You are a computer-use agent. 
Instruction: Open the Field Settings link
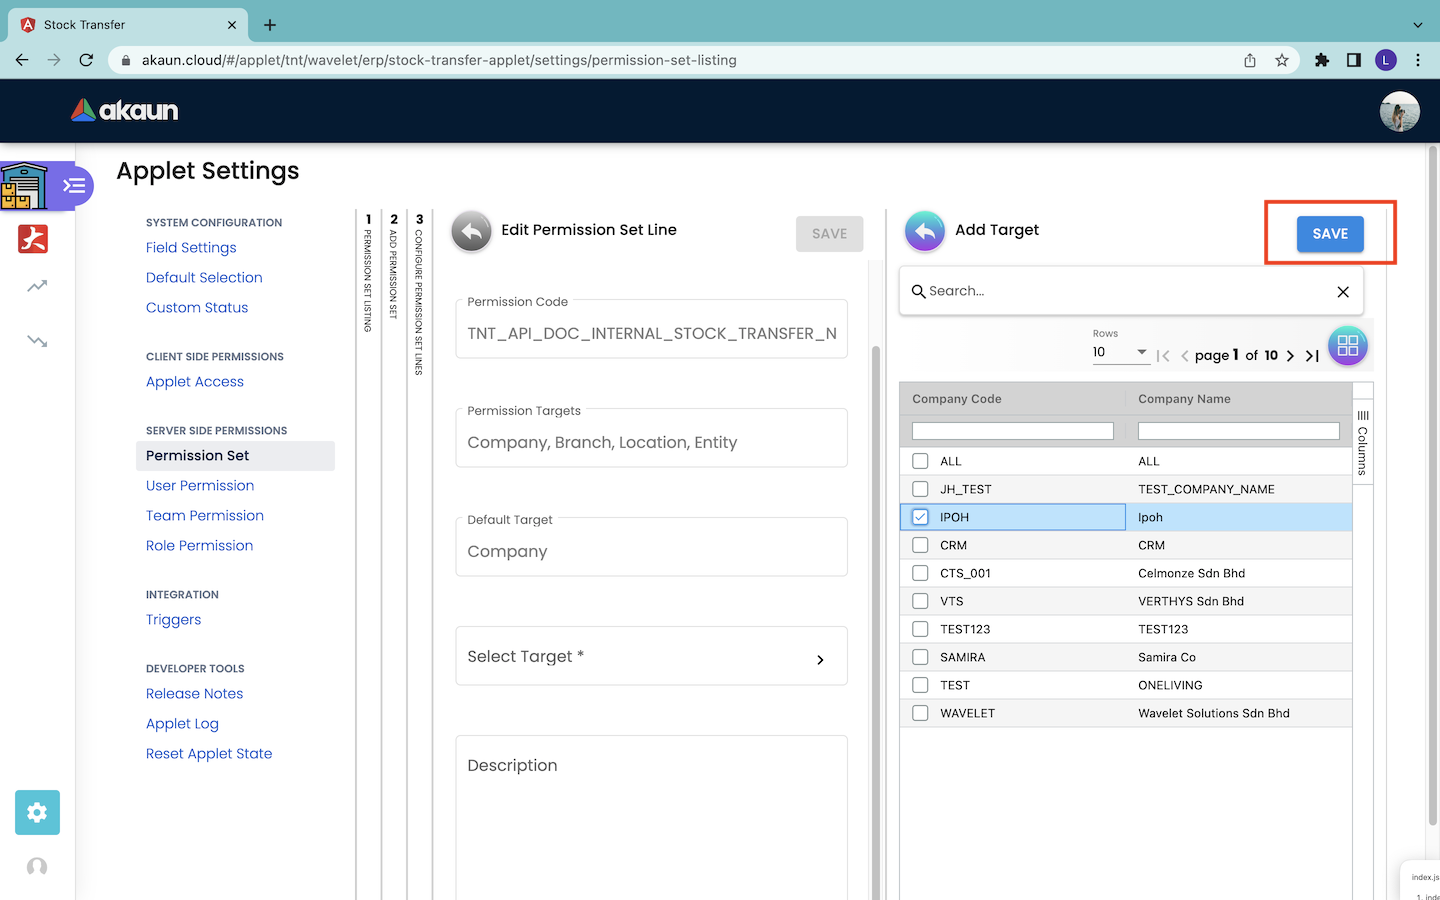(191, 248)
